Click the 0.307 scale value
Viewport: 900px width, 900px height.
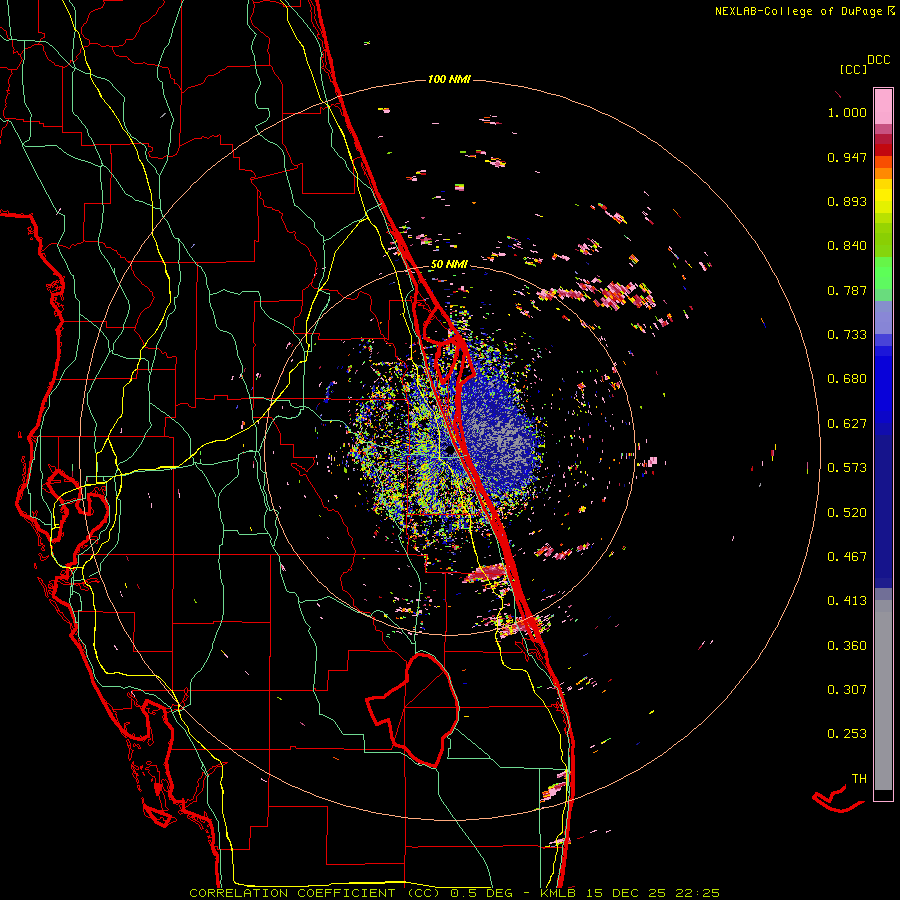pos(847,690)
